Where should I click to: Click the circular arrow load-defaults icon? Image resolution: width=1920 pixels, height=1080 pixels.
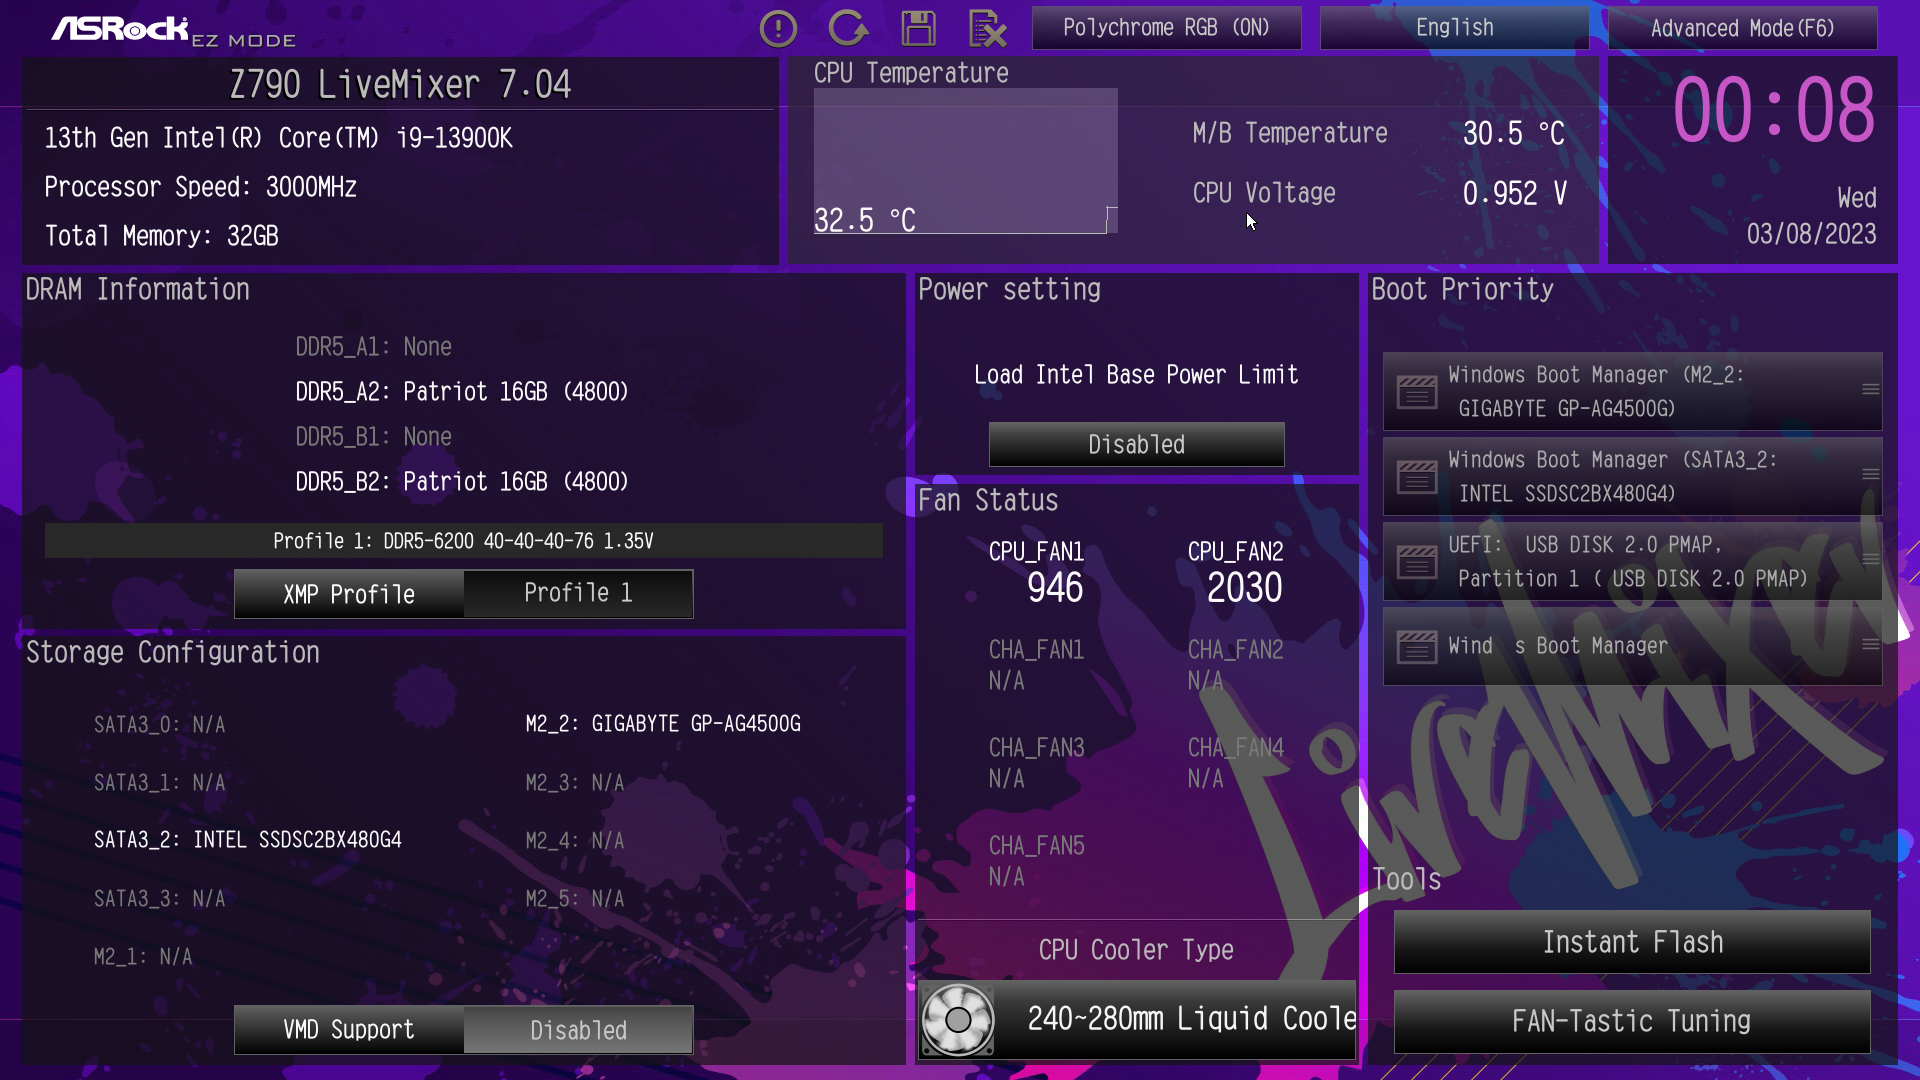click(x=848, y=29)
